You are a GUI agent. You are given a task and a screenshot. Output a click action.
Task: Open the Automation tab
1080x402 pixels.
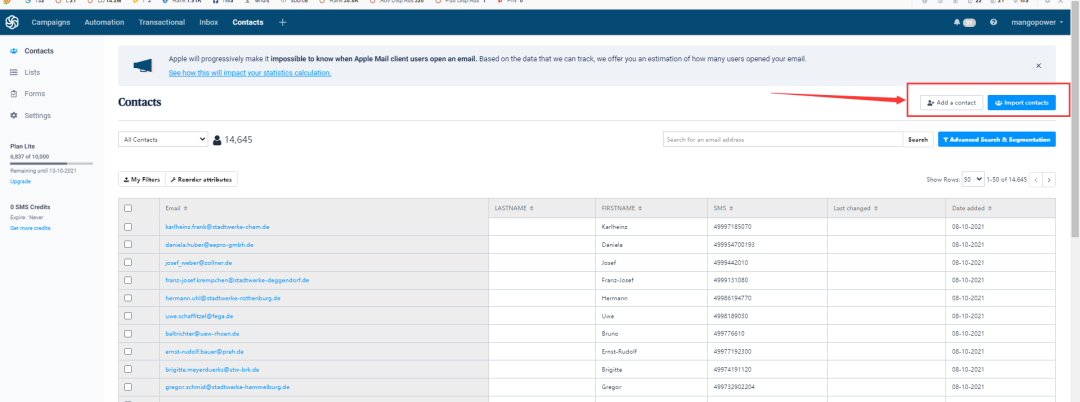pos(104,23)
